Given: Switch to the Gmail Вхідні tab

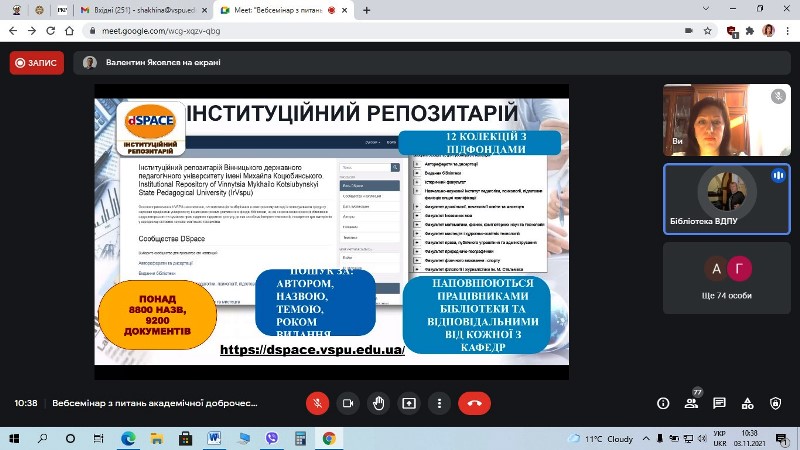Looking at the screenshot, I should click(145, 10).
